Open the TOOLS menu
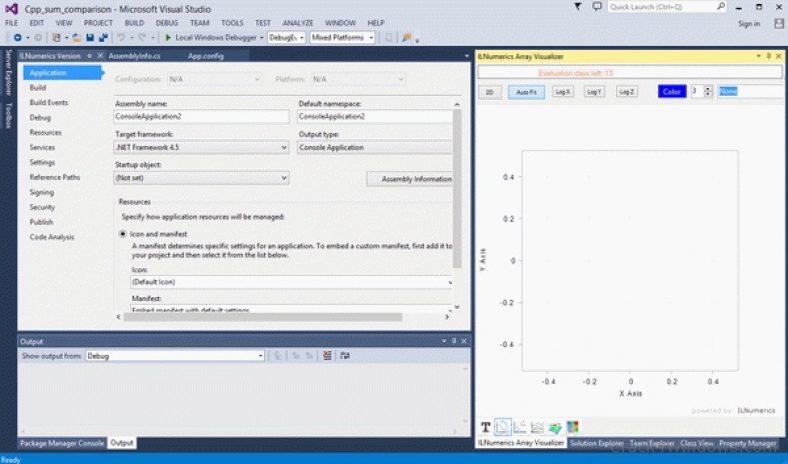 coord(232,23)
